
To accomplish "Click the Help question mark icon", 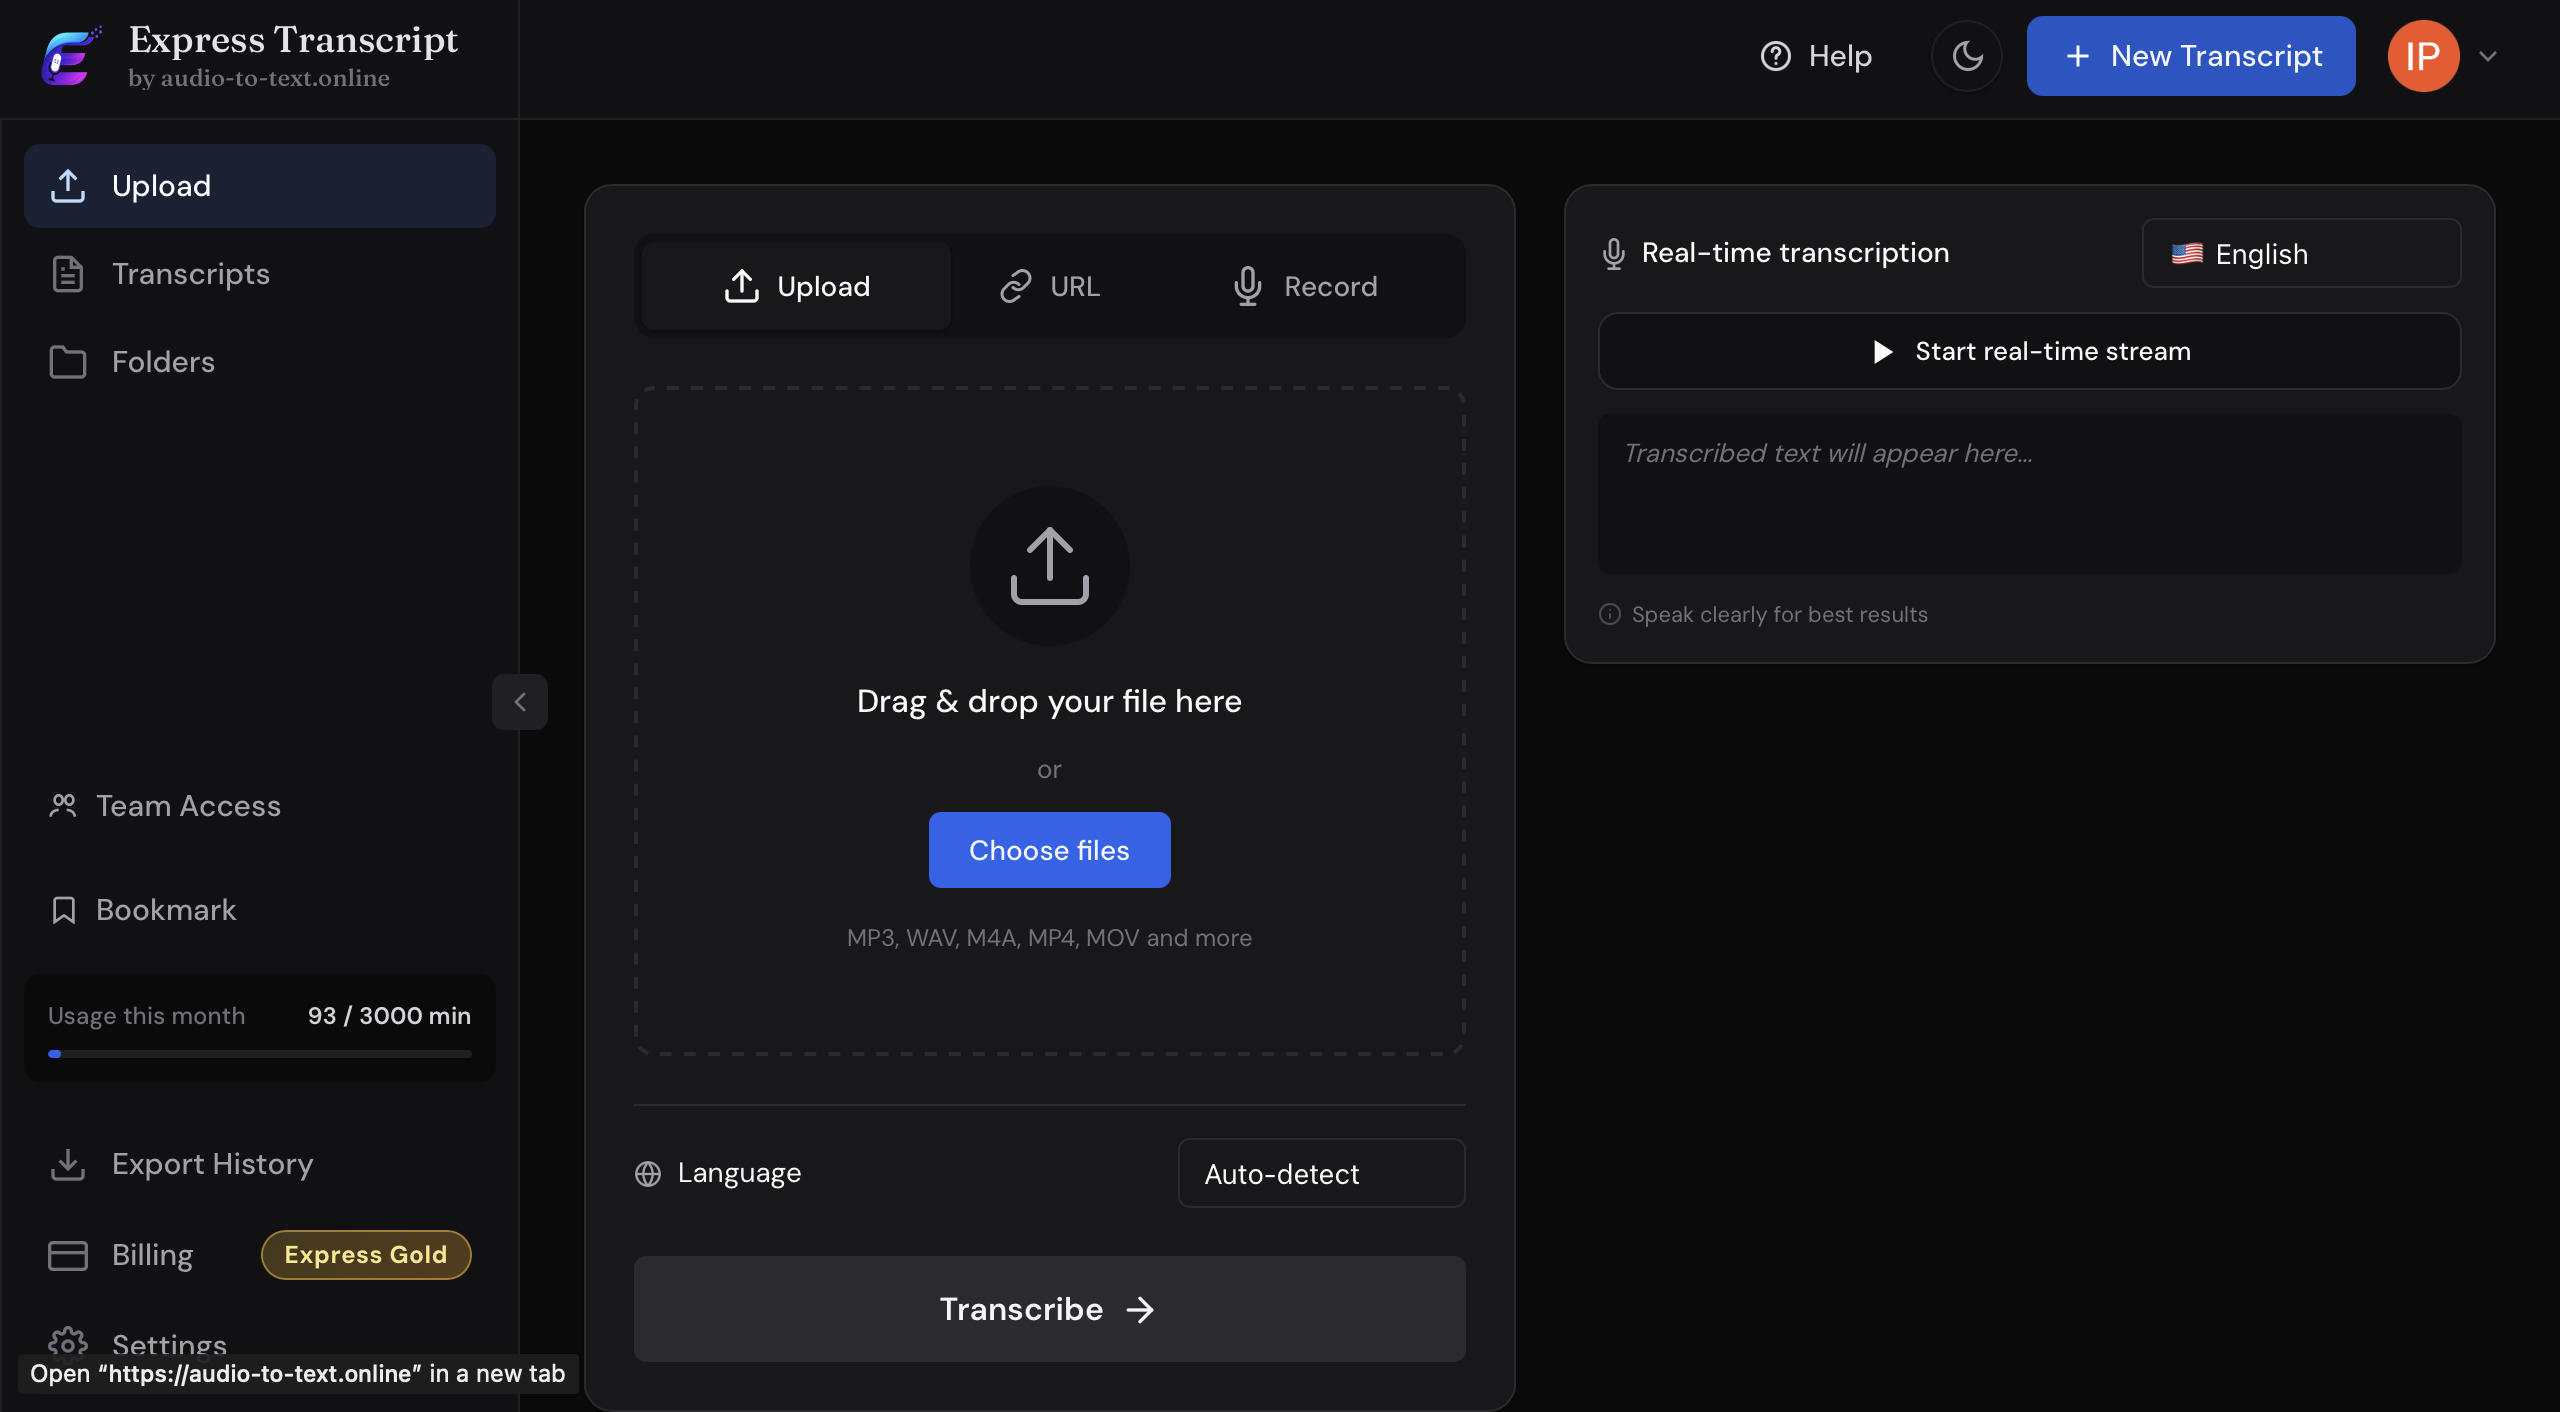I will (1776, 56).
